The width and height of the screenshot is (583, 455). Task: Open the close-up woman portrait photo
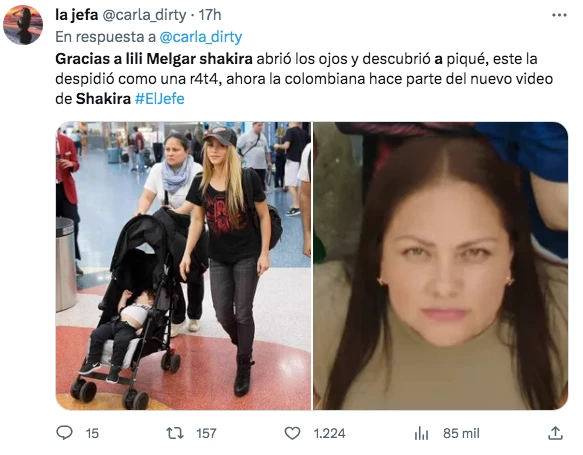click(x=441, y=266)
